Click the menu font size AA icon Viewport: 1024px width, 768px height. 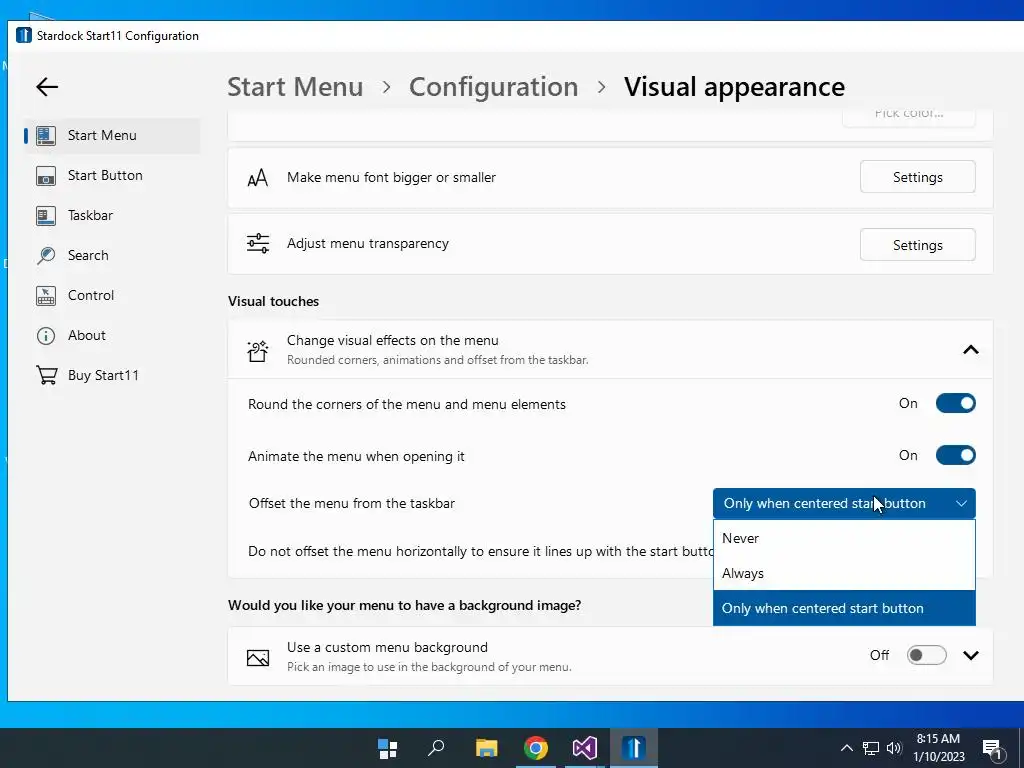tap(257, 178)
